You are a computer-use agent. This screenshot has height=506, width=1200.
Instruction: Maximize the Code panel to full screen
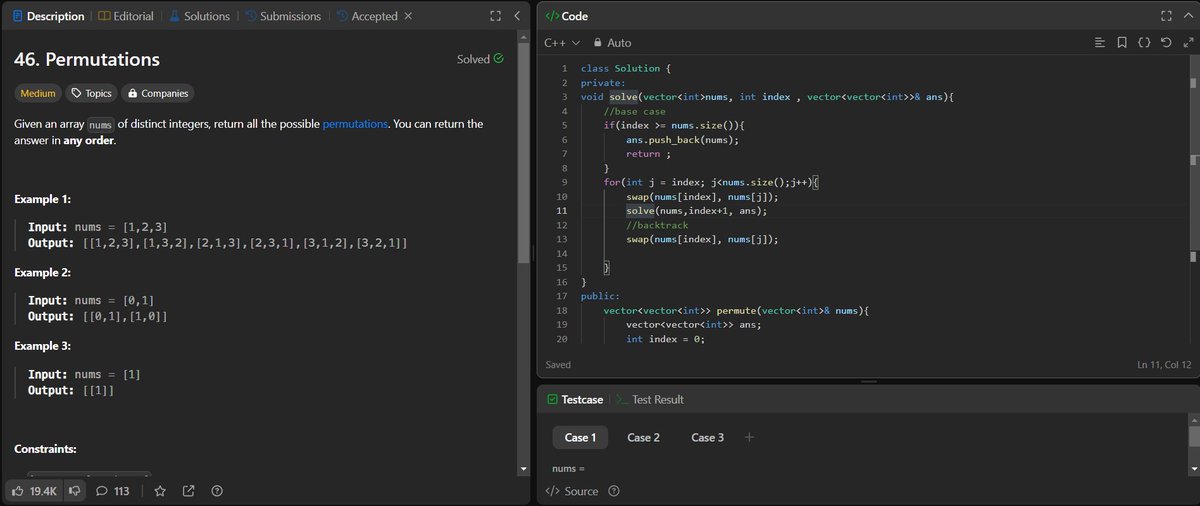click(x=1165, y=16)
